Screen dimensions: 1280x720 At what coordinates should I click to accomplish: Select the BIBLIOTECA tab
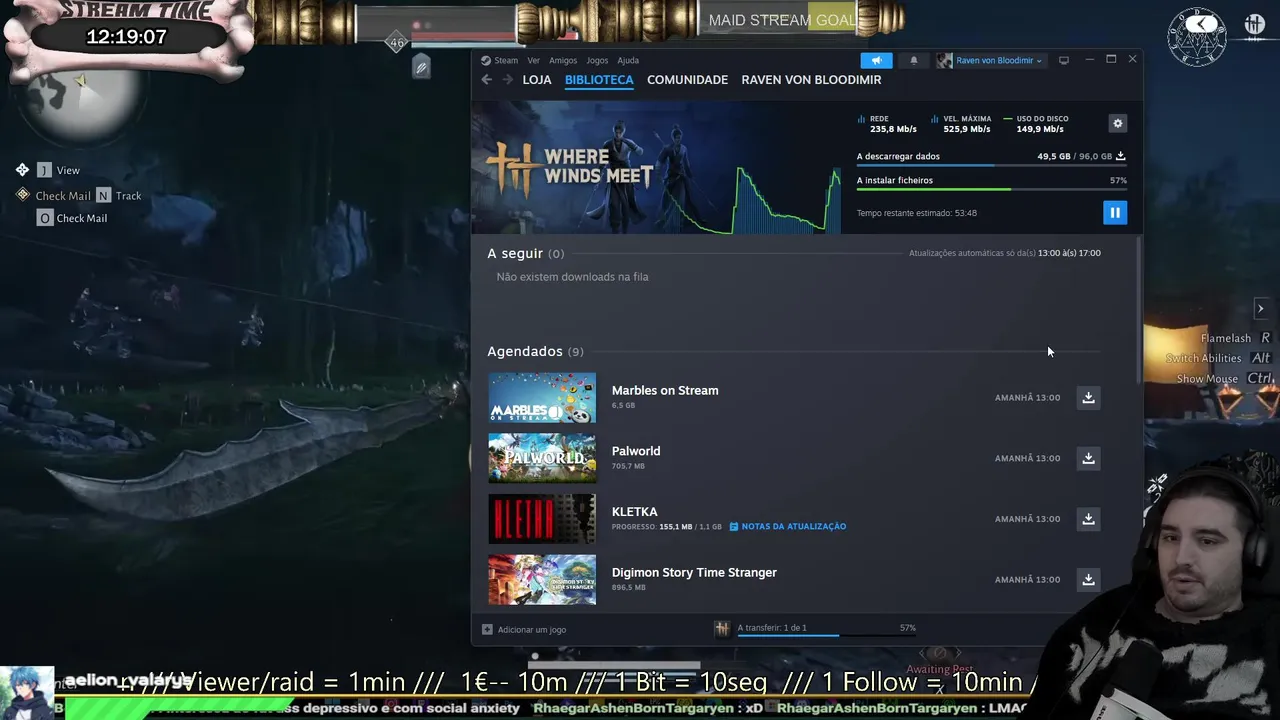pyautogui.click(x=599, y=80)
